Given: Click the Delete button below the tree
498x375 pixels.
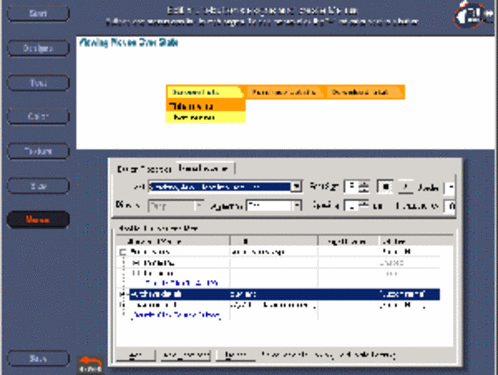Looking at the screenshot, I should click(236, 355).
